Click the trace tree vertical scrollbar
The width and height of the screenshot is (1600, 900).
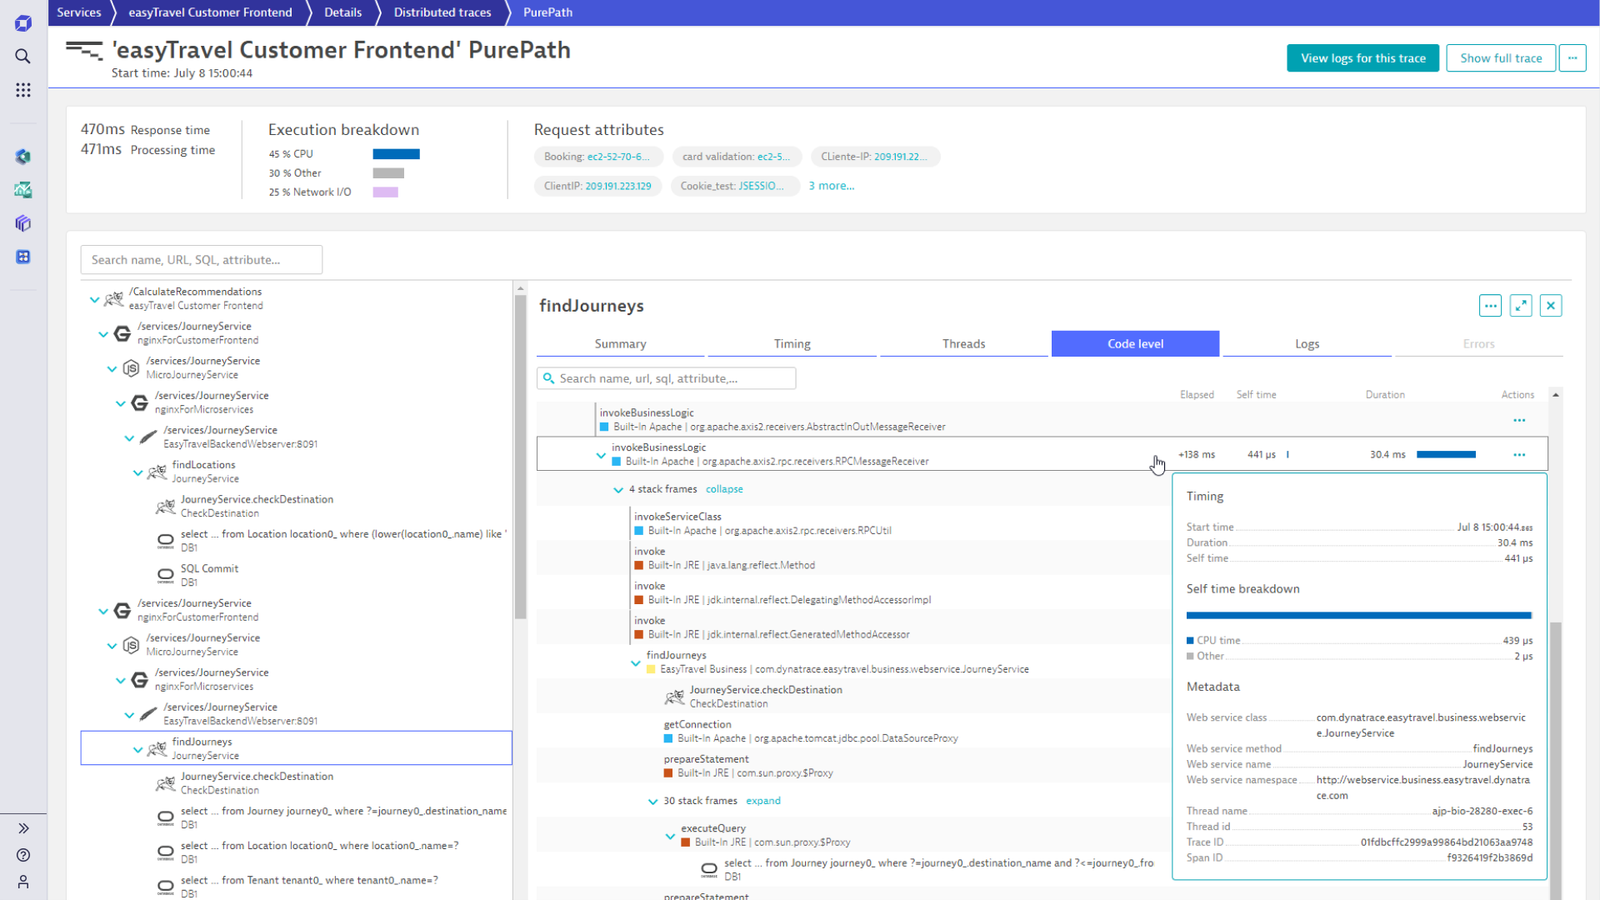[520, 457]
